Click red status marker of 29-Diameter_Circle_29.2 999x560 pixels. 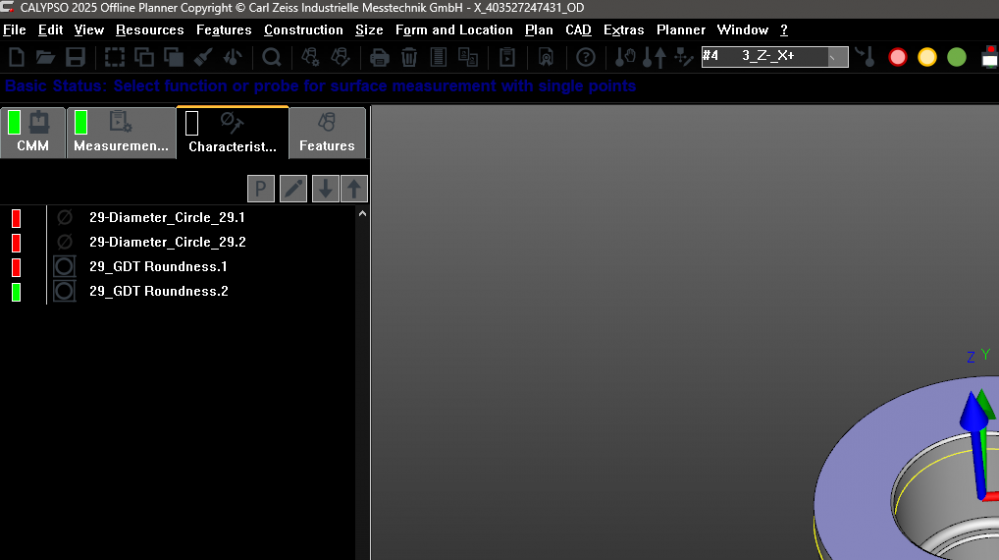point(17,243)
